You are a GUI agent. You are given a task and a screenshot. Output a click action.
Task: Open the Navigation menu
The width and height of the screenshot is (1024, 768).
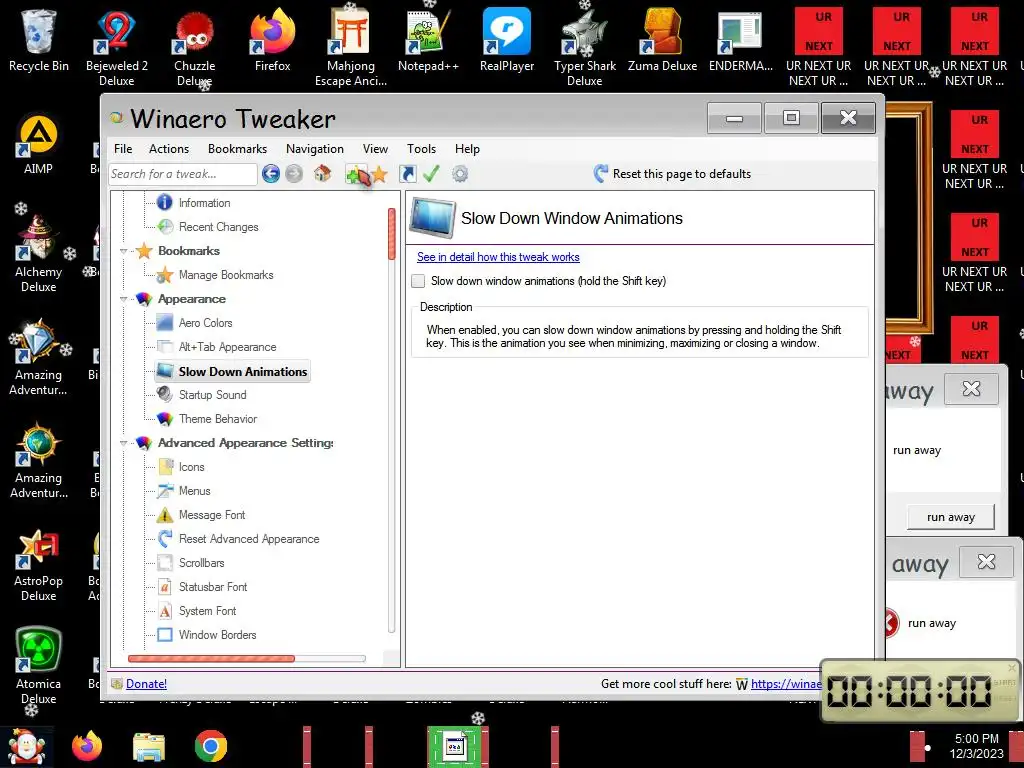tap(314, 149)
